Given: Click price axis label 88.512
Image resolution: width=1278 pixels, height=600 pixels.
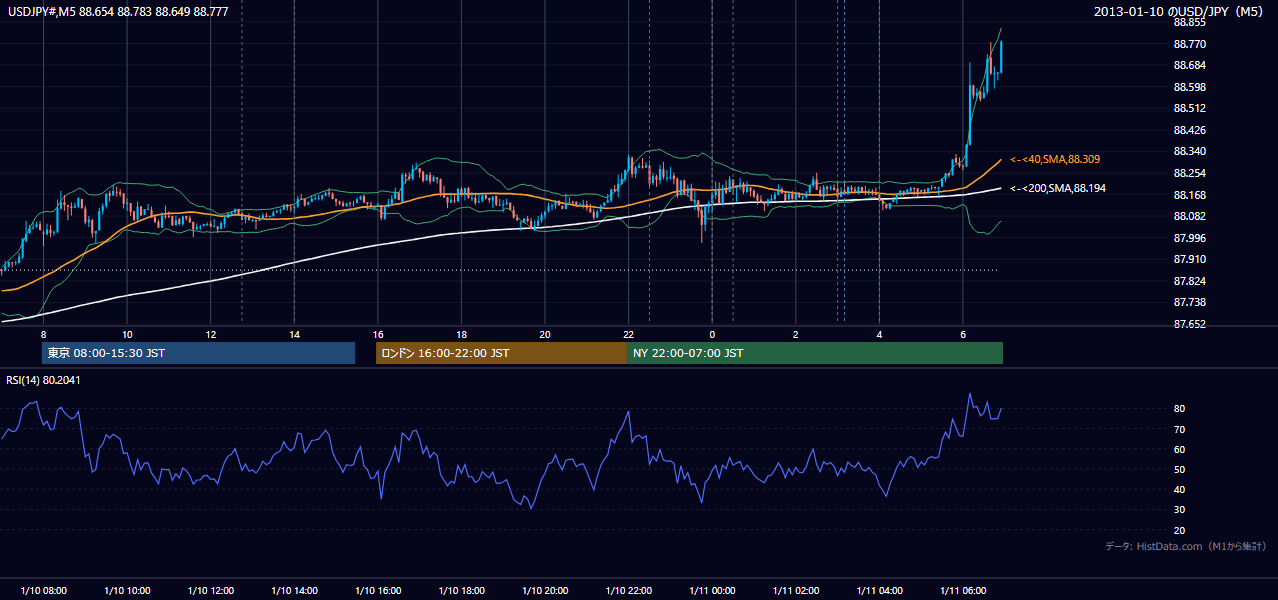Looking at the screenshot, I should coord(1191,108).
